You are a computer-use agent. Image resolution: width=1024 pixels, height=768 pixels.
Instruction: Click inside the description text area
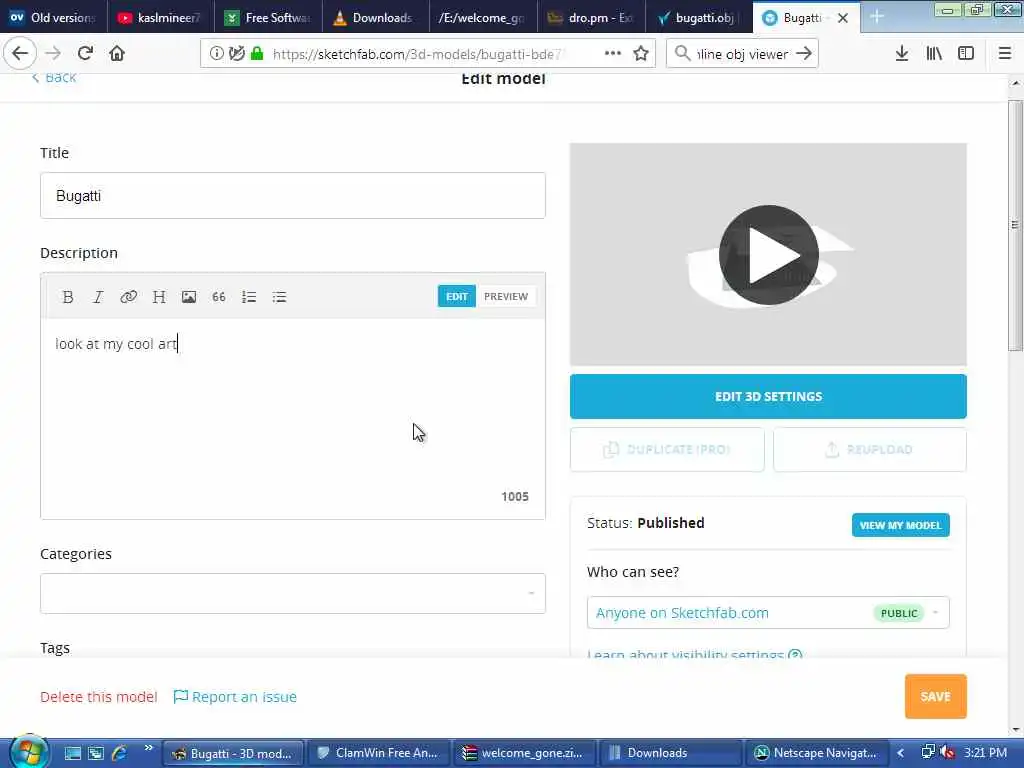(293, 418)
